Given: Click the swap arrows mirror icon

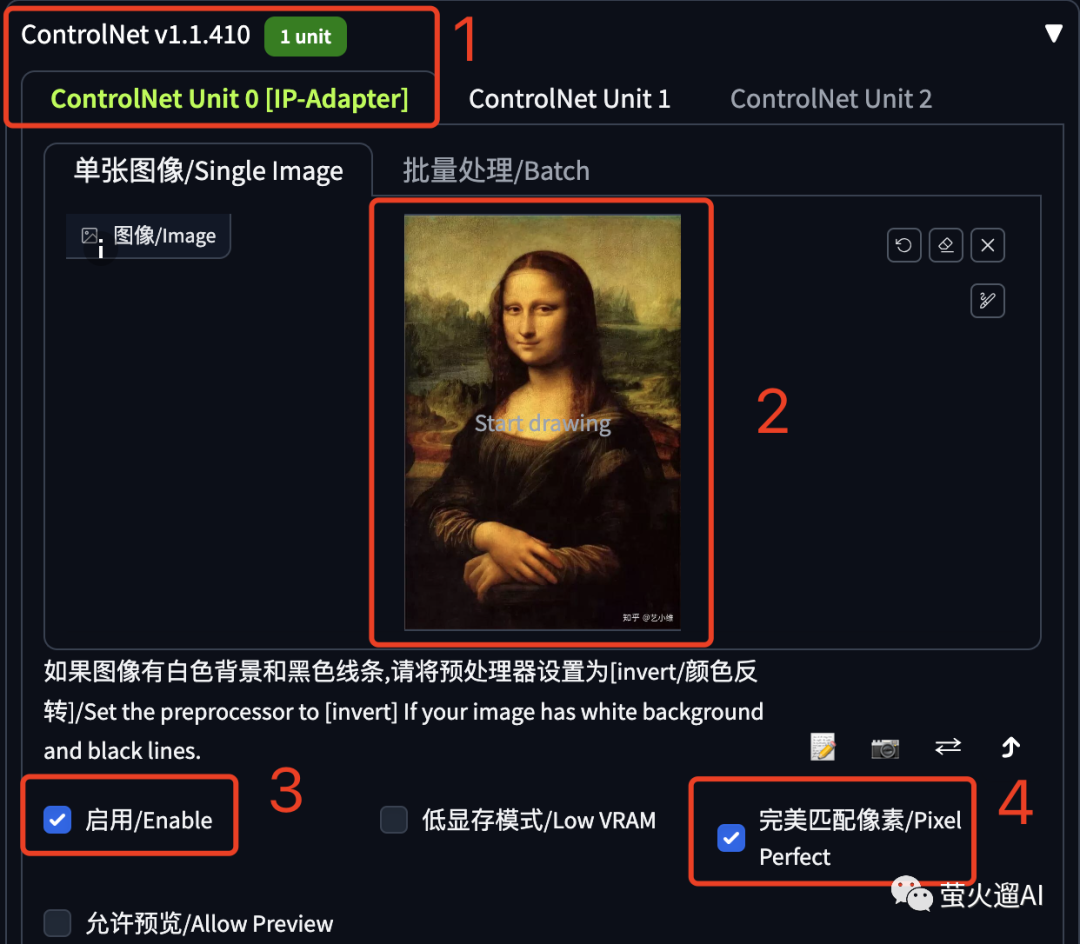Looking at the screenshot, I should [948, 746].
